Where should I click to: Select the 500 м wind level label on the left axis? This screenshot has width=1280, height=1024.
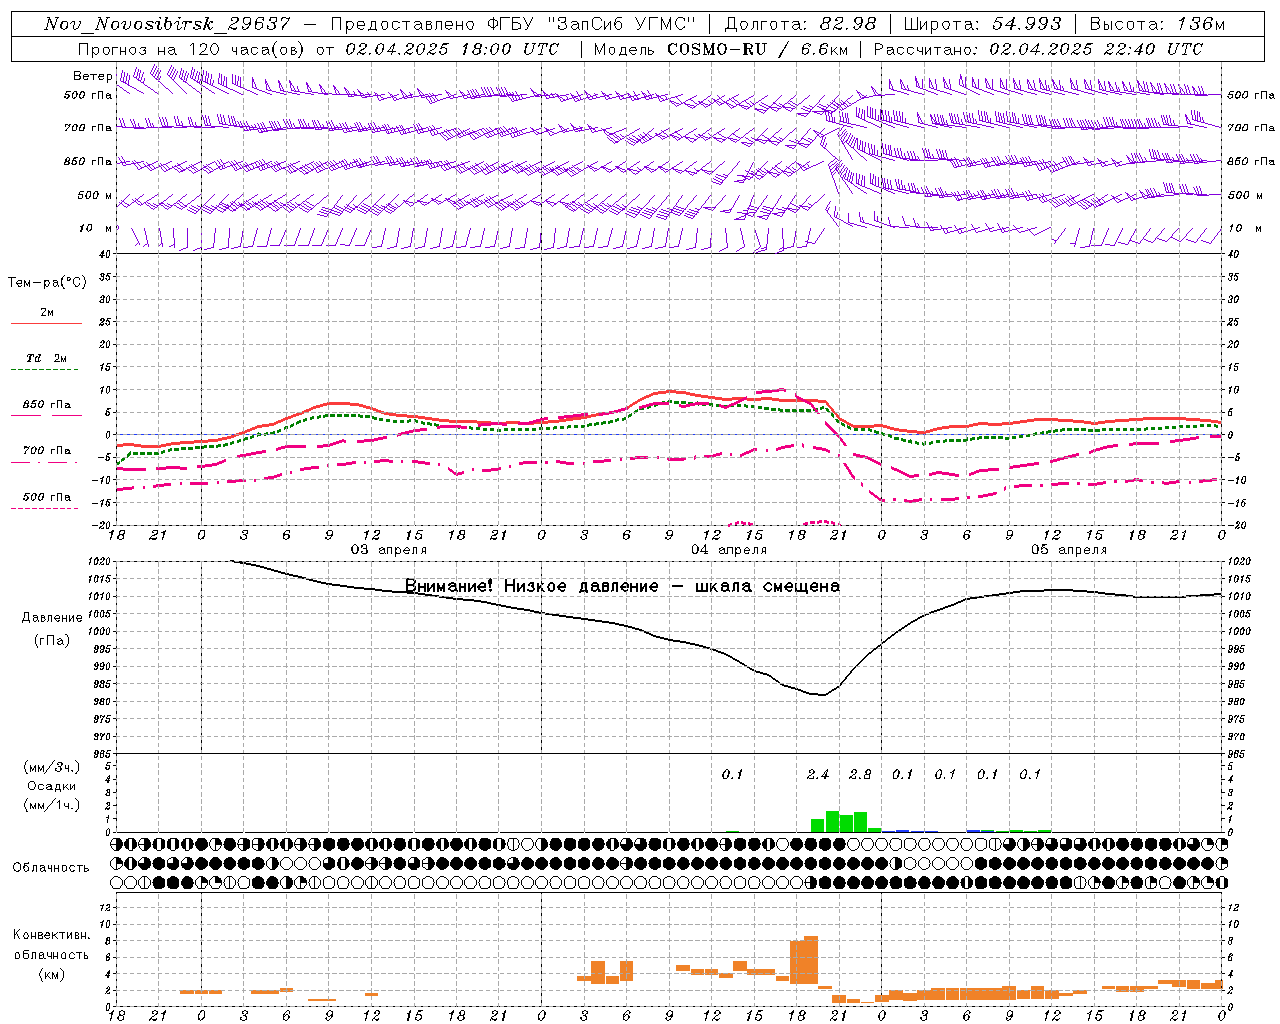point(95,195)
